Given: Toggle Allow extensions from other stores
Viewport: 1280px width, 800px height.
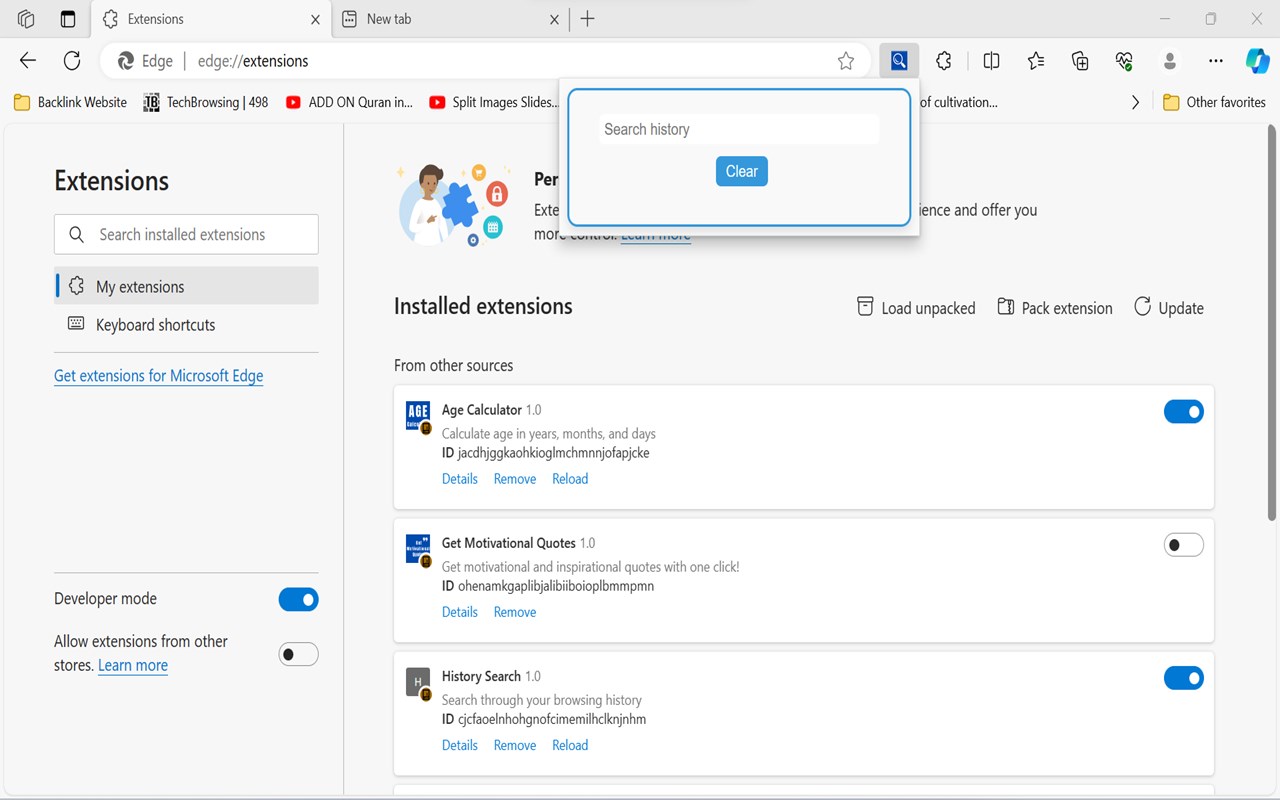Looking at the screenshot, I should point(298,654).
